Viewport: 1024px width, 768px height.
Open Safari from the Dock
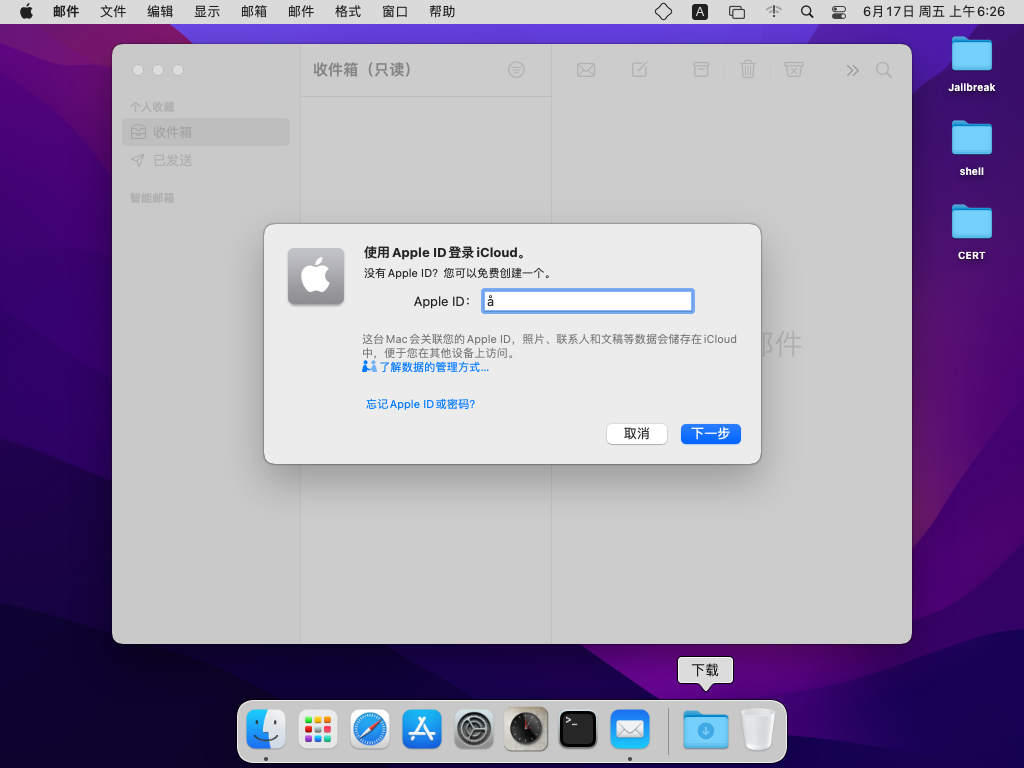[x=370, y=729]
